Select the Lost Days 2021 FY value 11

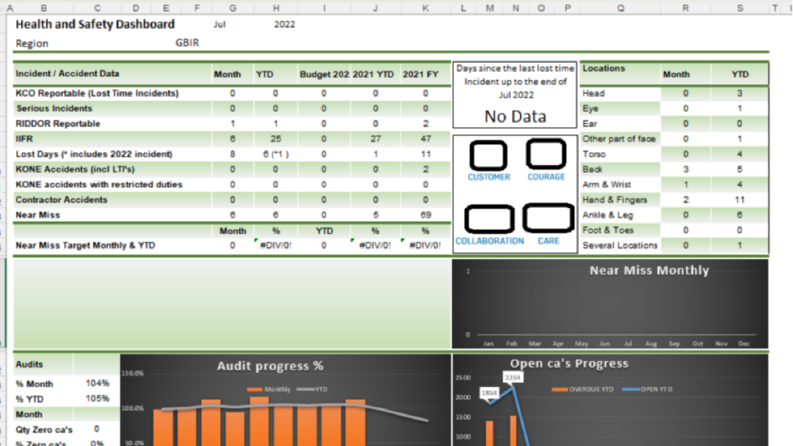pos(425,154)
